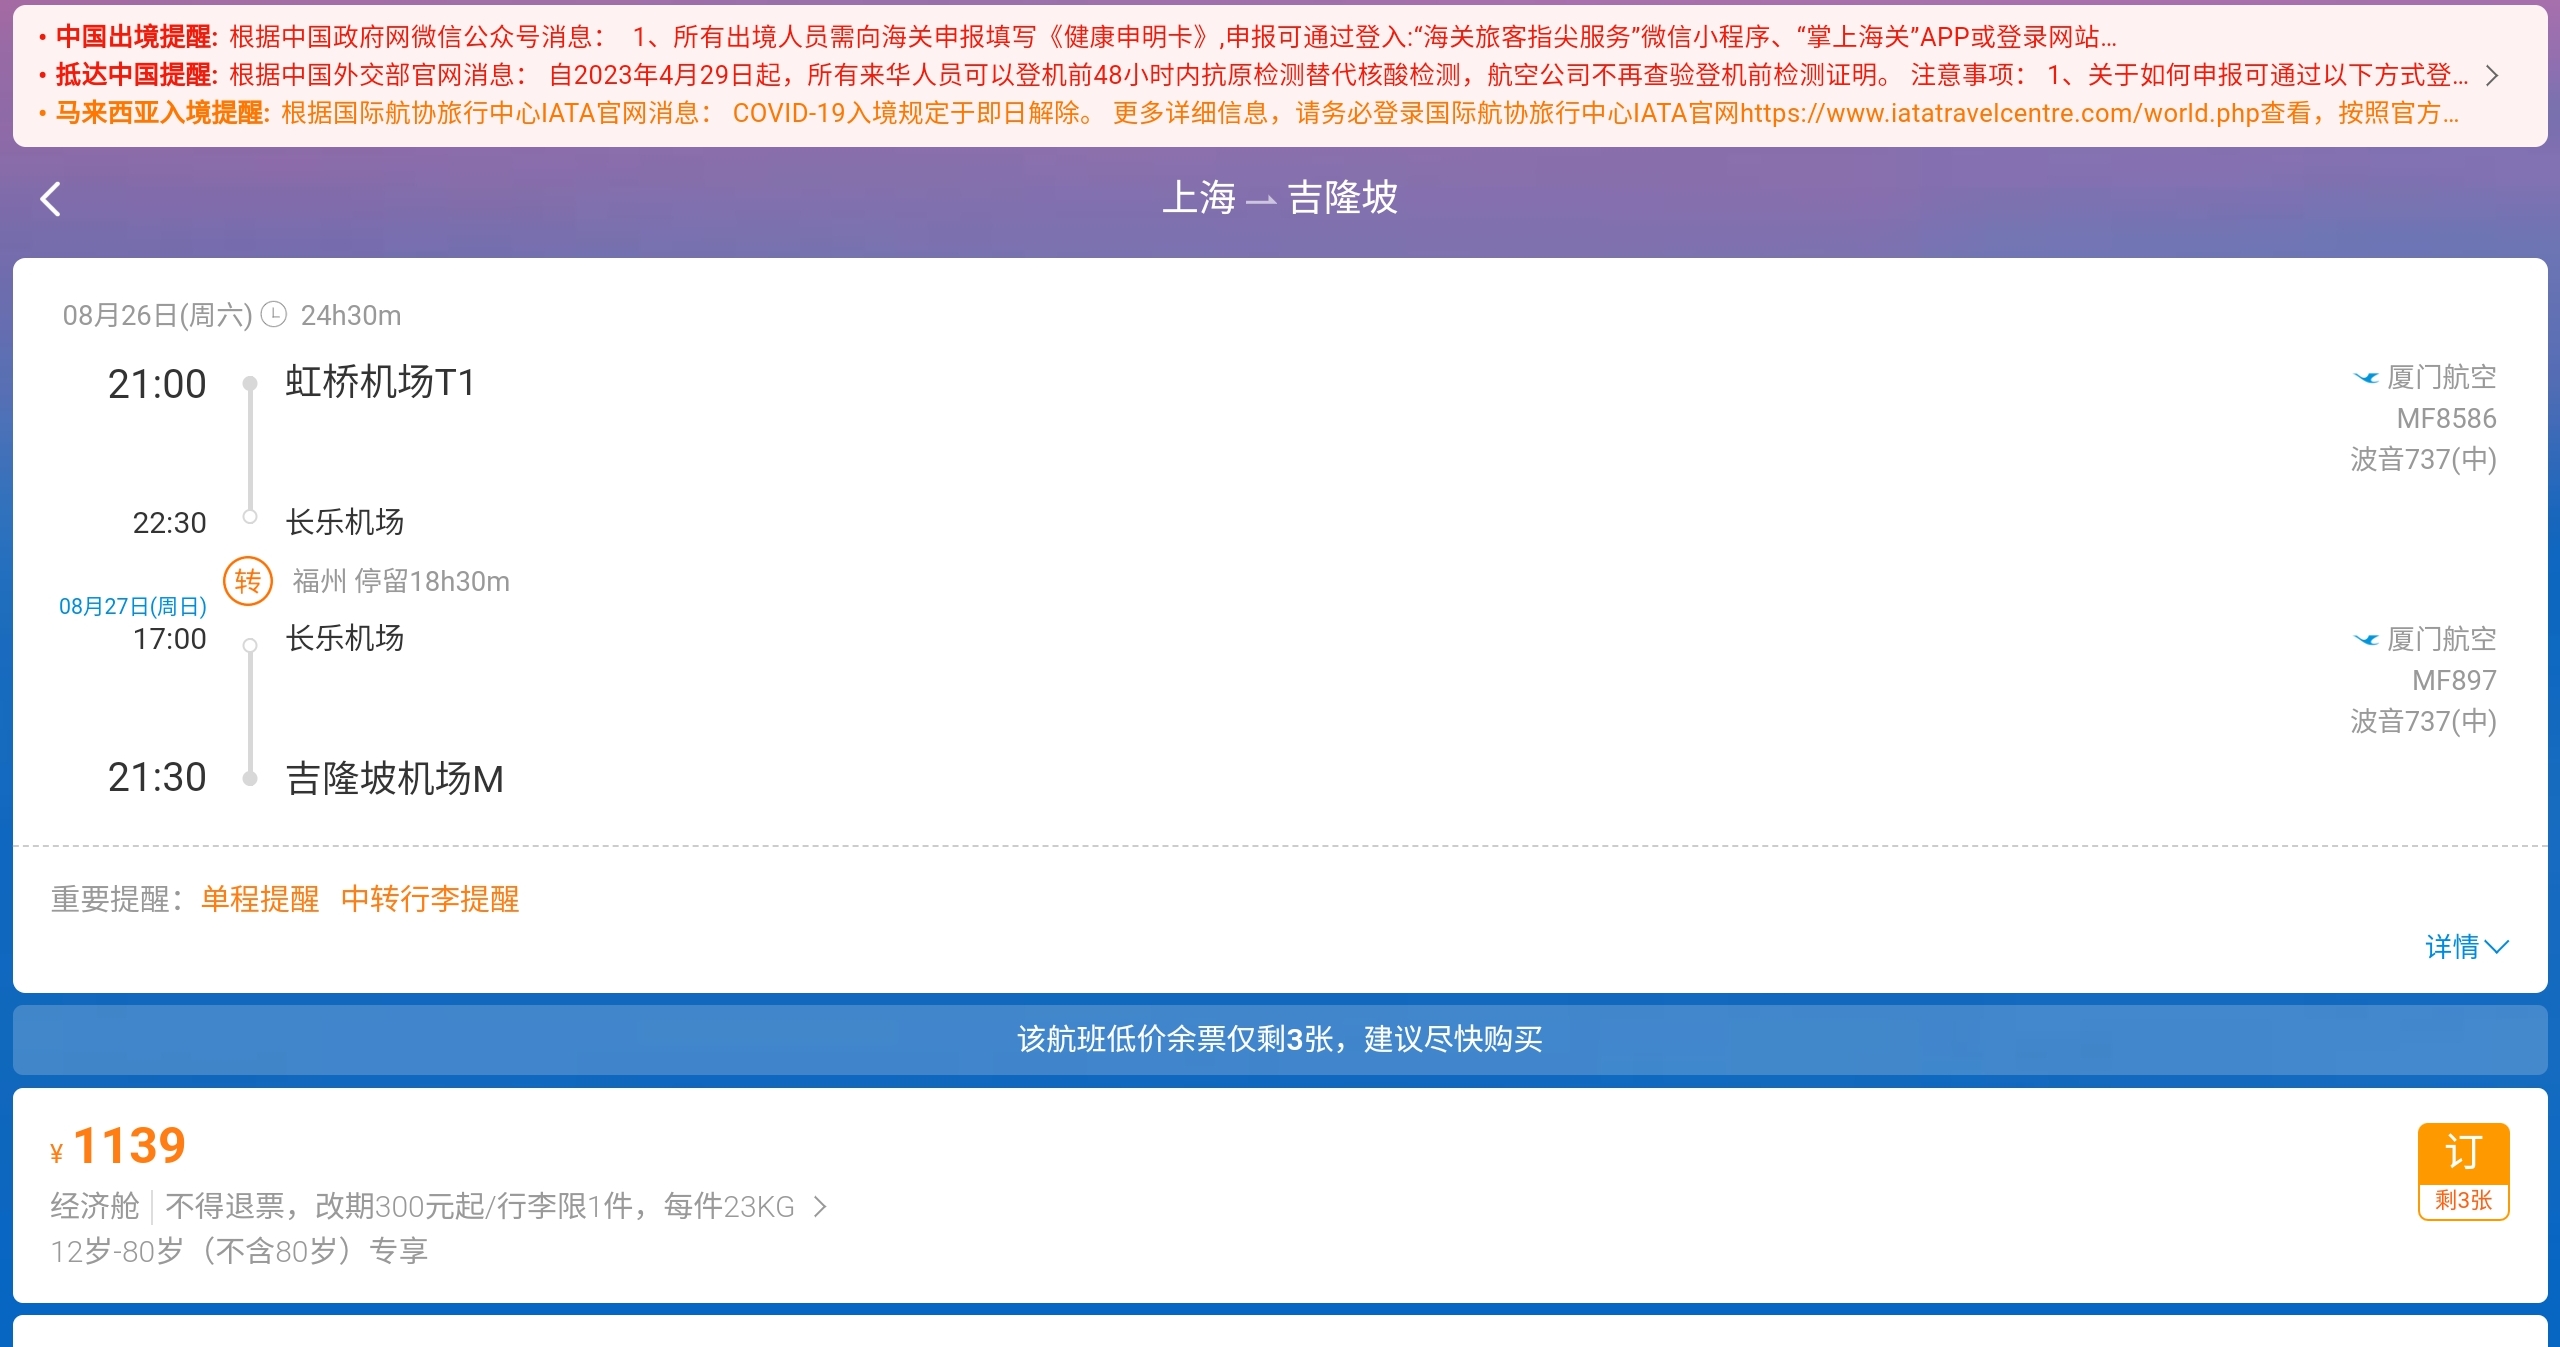Viewport: 2560px width, 1347px height.
Task: Click 08月26日(周六) date label
Action: pos(157,315)
